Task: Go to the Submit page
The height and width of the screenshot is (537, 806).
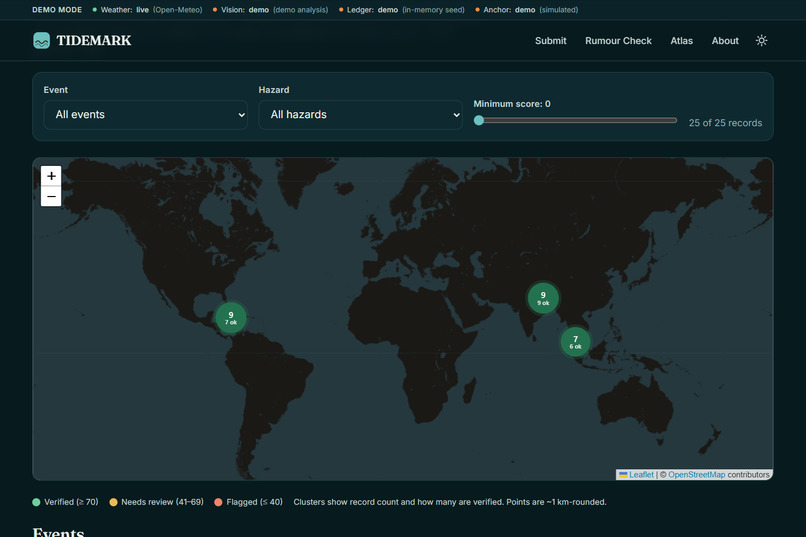Action: pos(551,41)
